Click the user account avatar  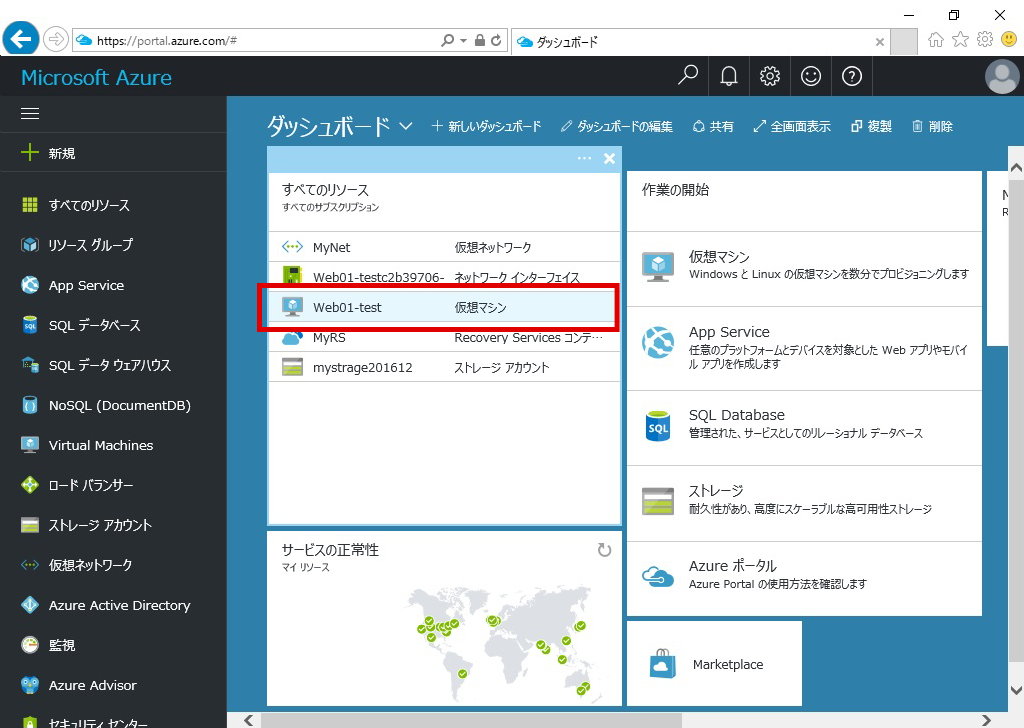[x=1002, y=76]
